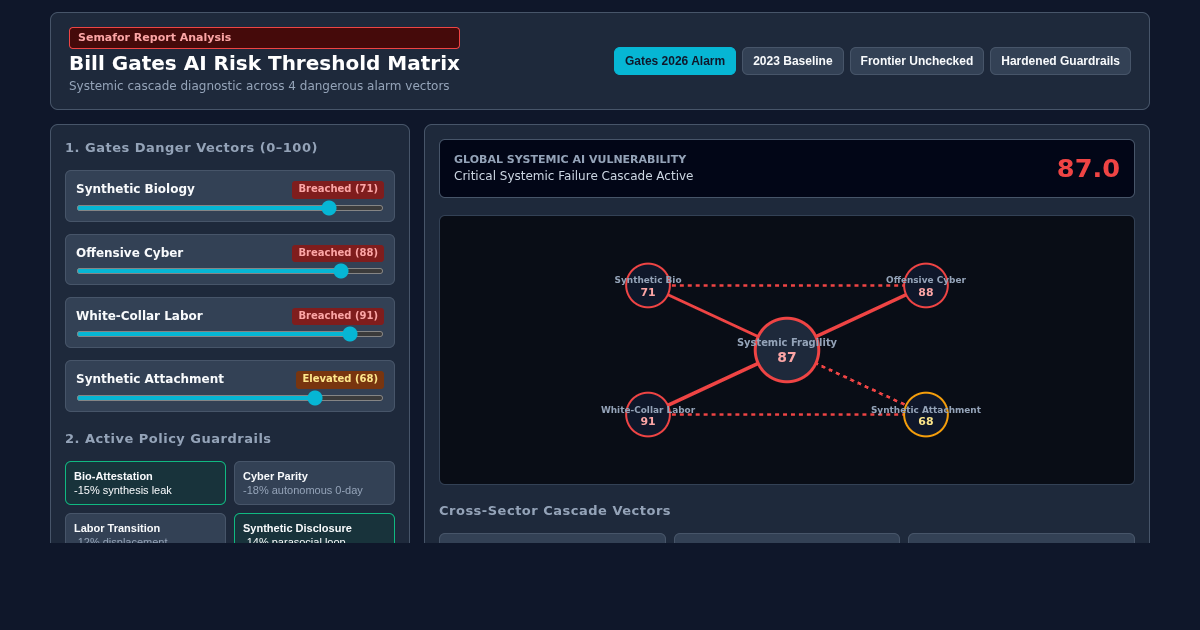Click the Active Policy Guardrails heading
The image size is (1200, 630).
pos(168,439)
